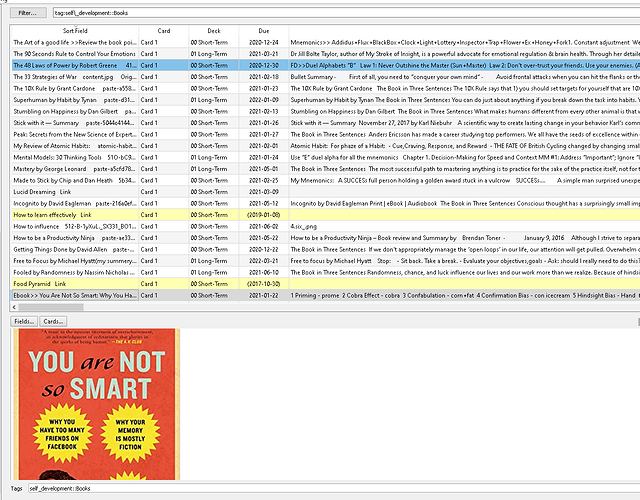
Task: Select 'Peak: Secrets from the New Science' row
Action: click(325, 134)
